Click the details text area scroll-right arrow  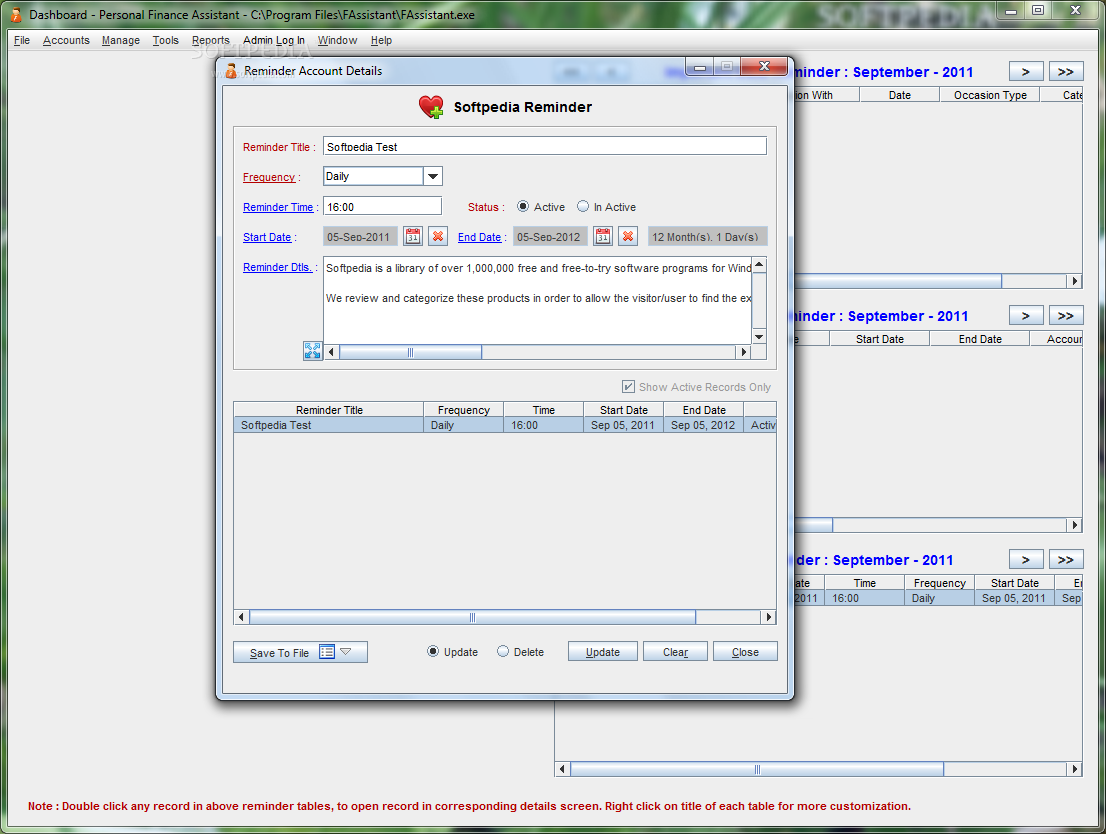point(743,351)
